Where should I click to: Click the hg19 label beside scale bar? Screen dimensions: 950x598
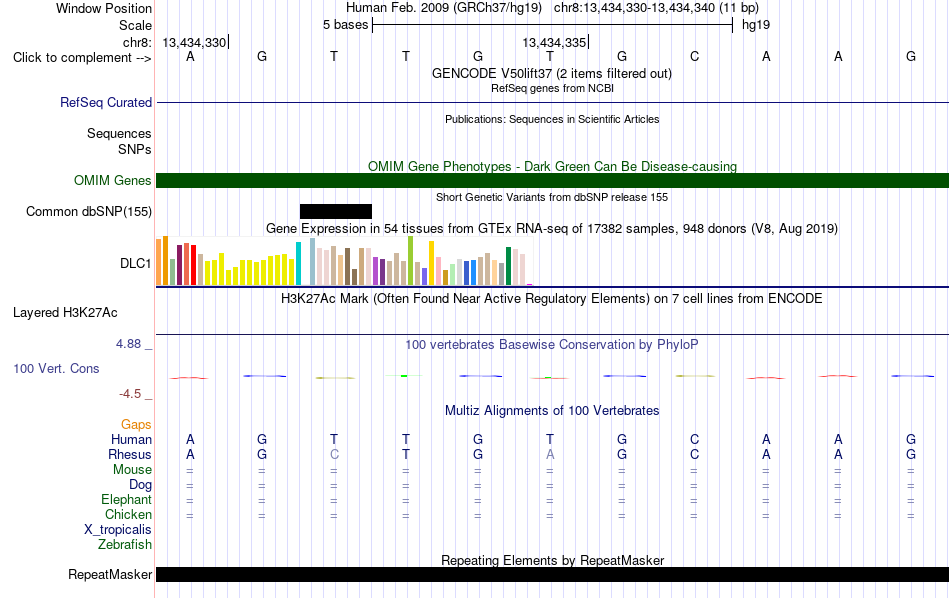(756, 25)
